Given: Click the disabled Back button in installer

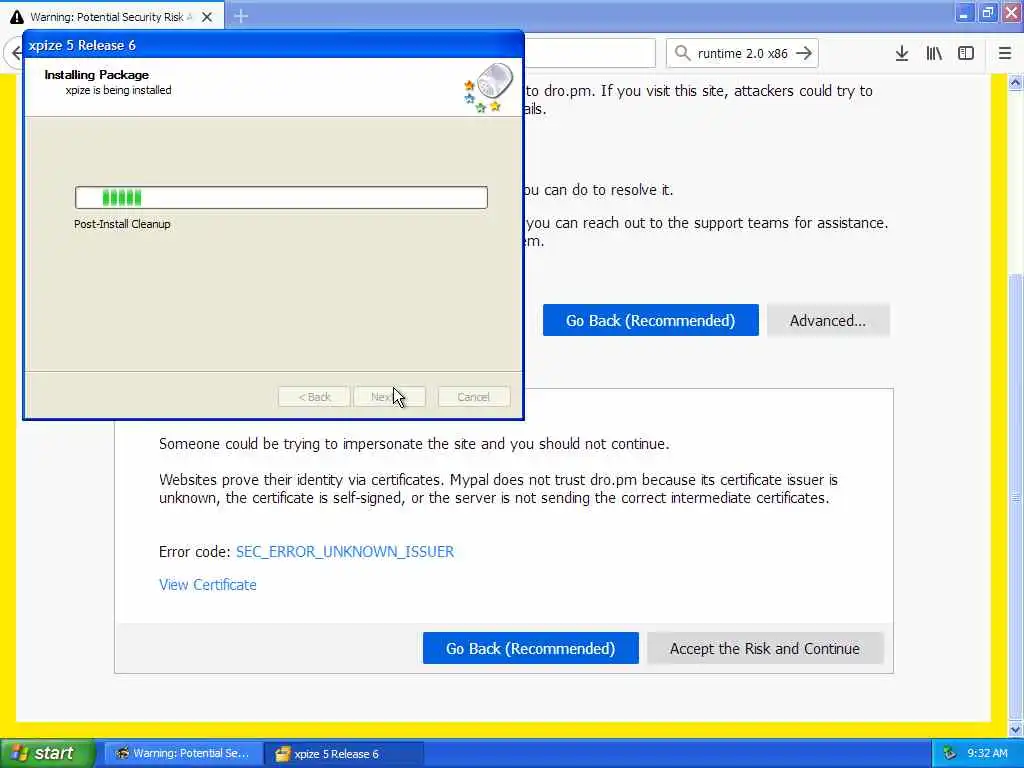Looking at the screenshot, I should 314,397.
